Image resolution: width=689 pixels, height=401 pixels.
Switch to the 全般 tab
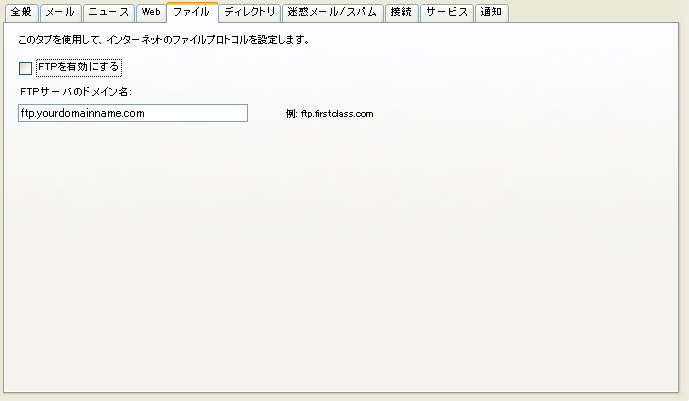coord(21,13)
